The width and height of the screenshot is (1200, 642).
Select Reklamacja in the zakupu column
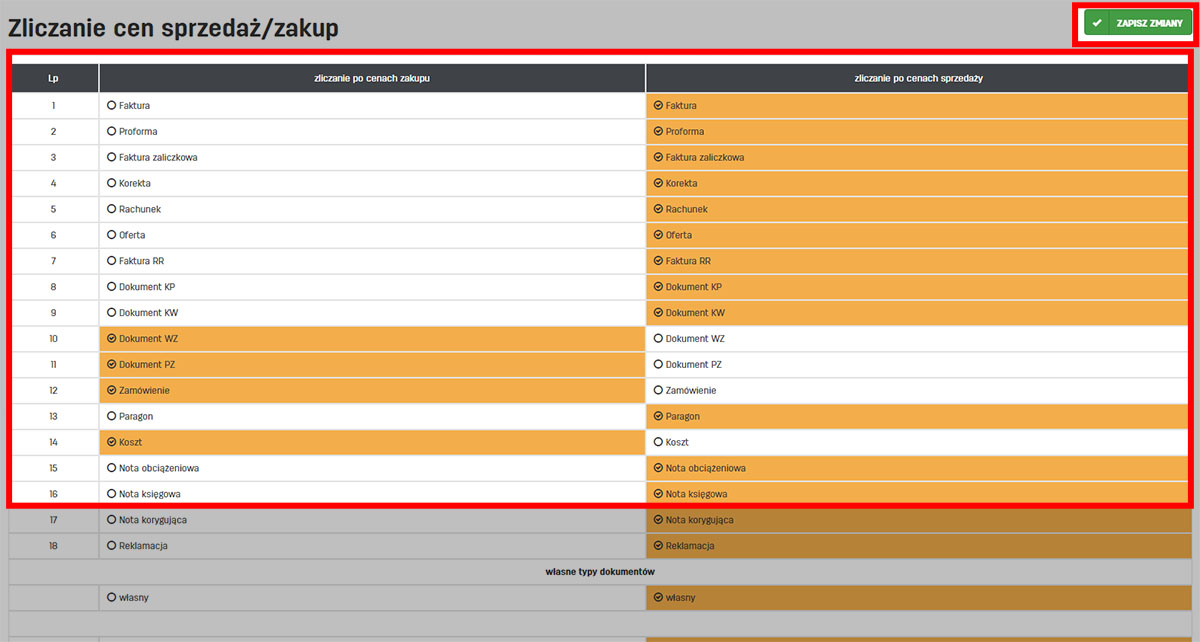[x=112, y=546]
